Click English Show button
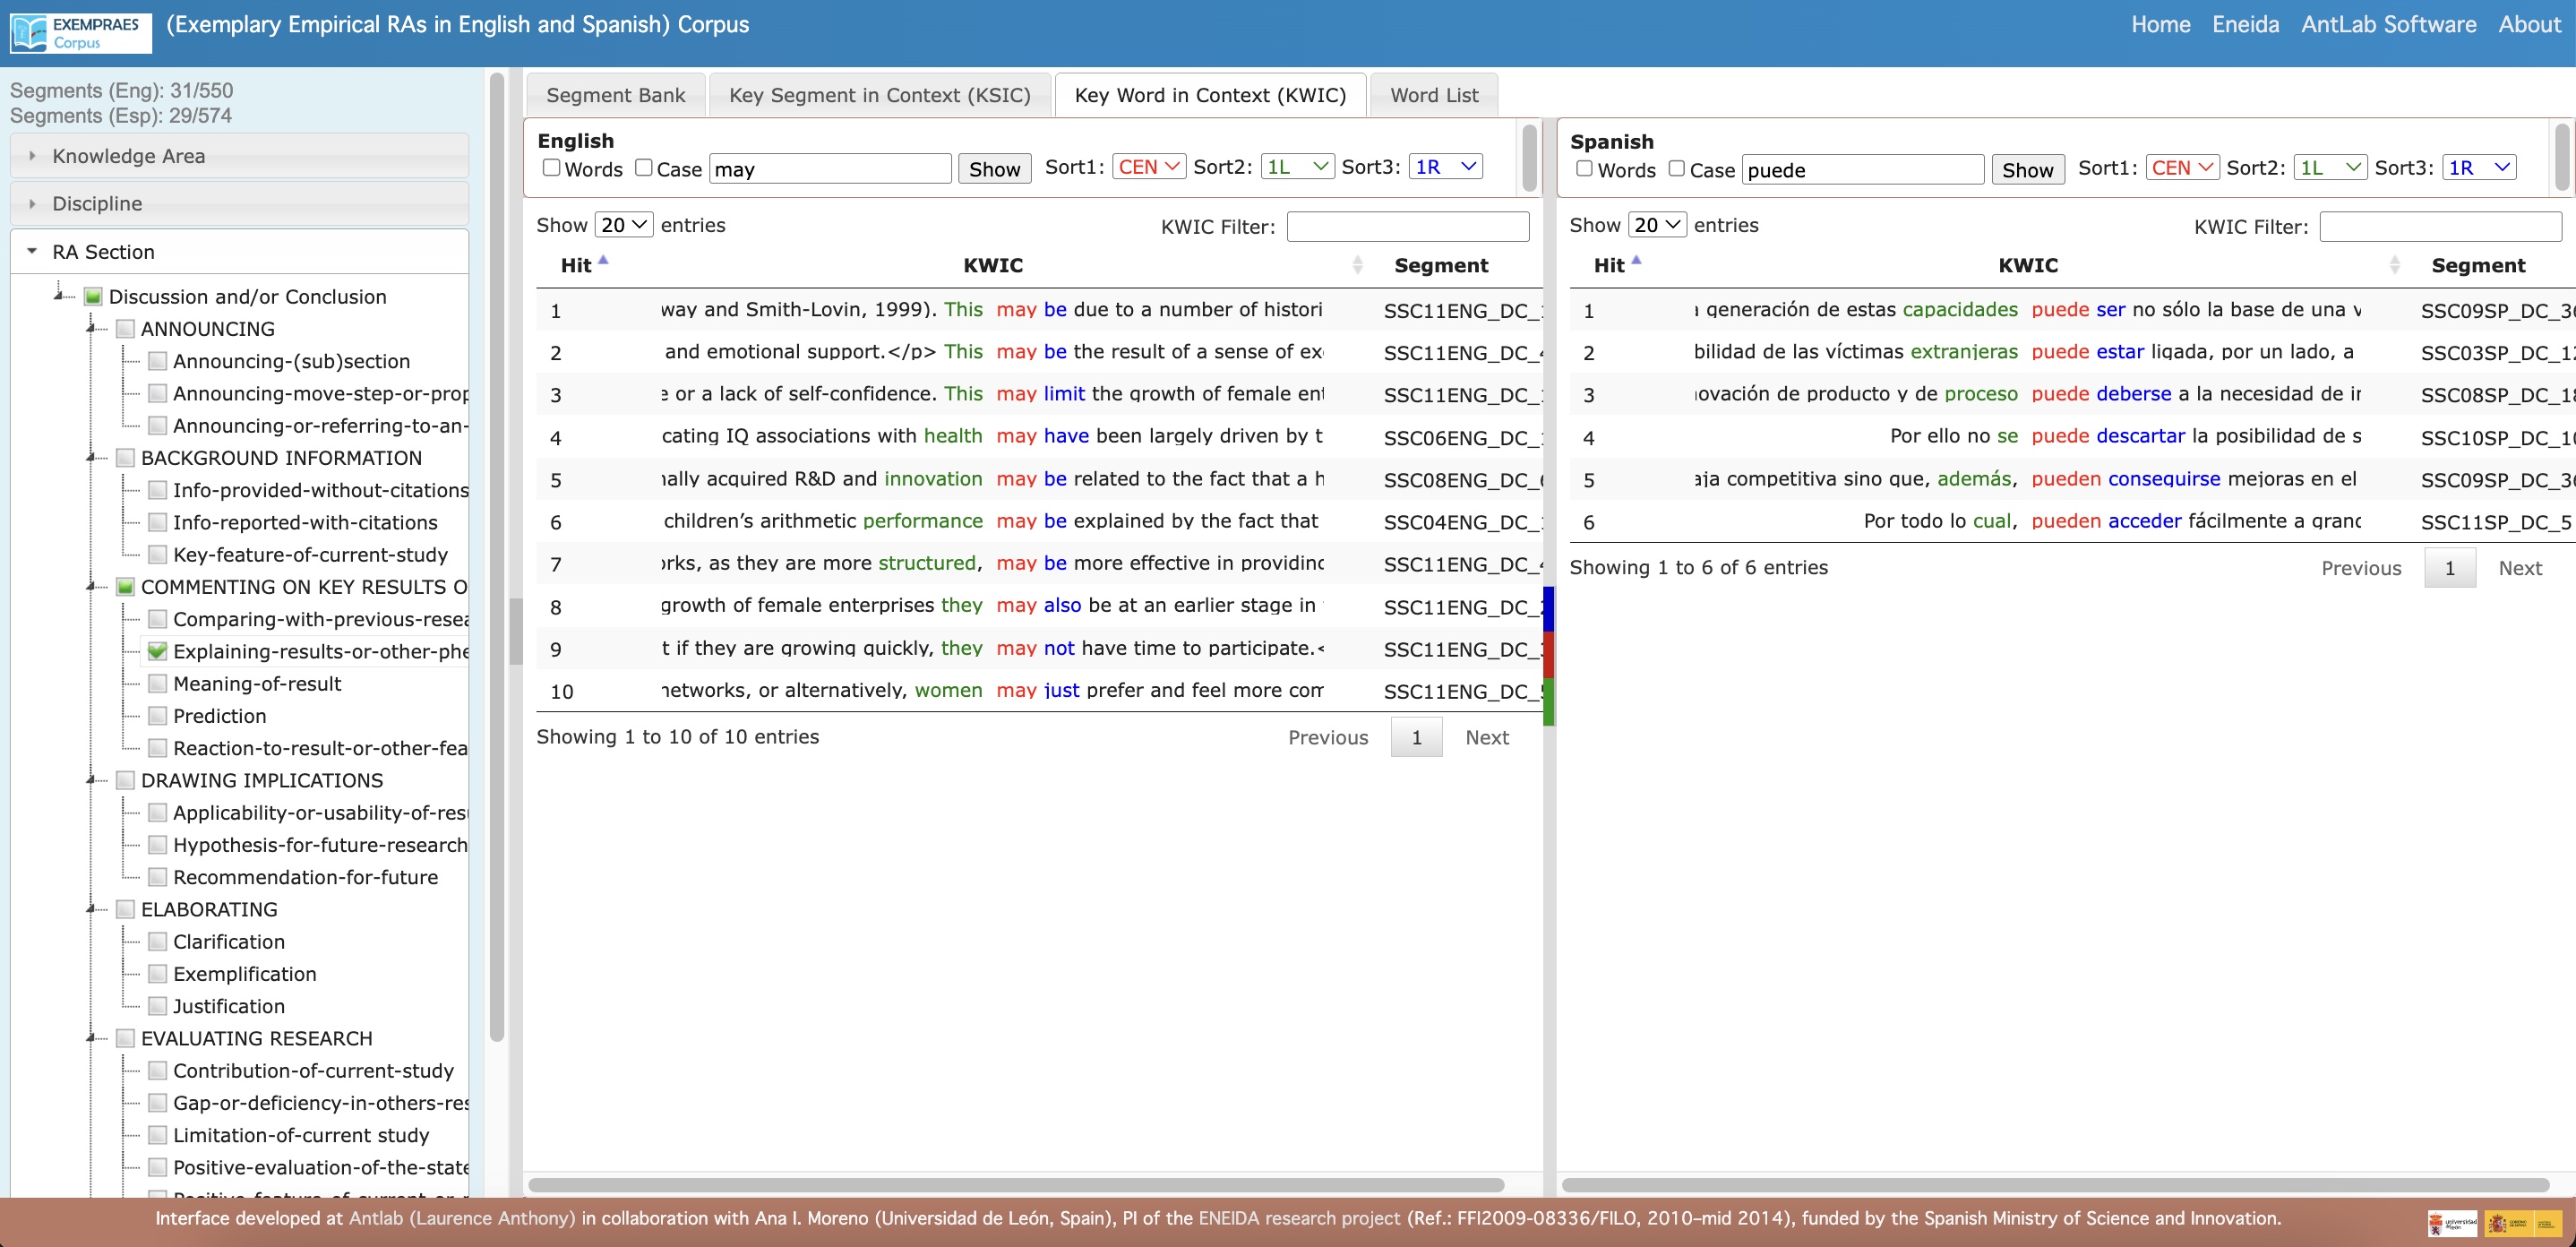 [994, 168]
